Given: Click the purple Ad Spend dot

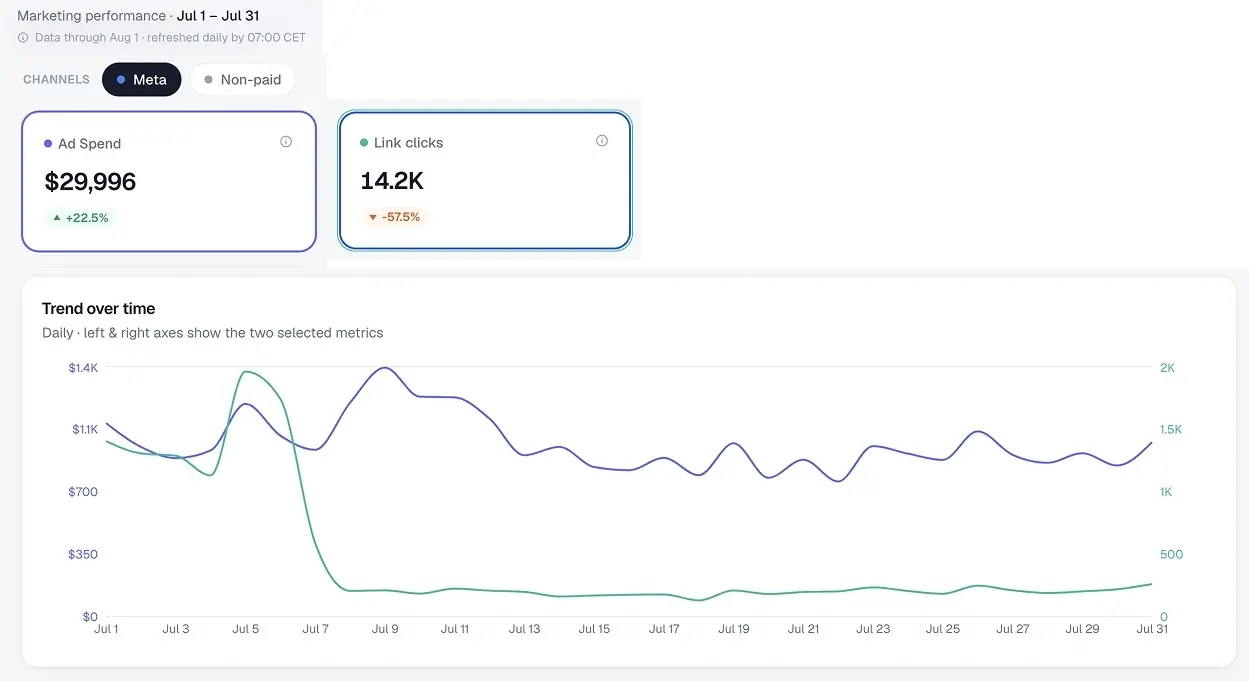Looking at the screenshot, I should click(x=48, y=144).
